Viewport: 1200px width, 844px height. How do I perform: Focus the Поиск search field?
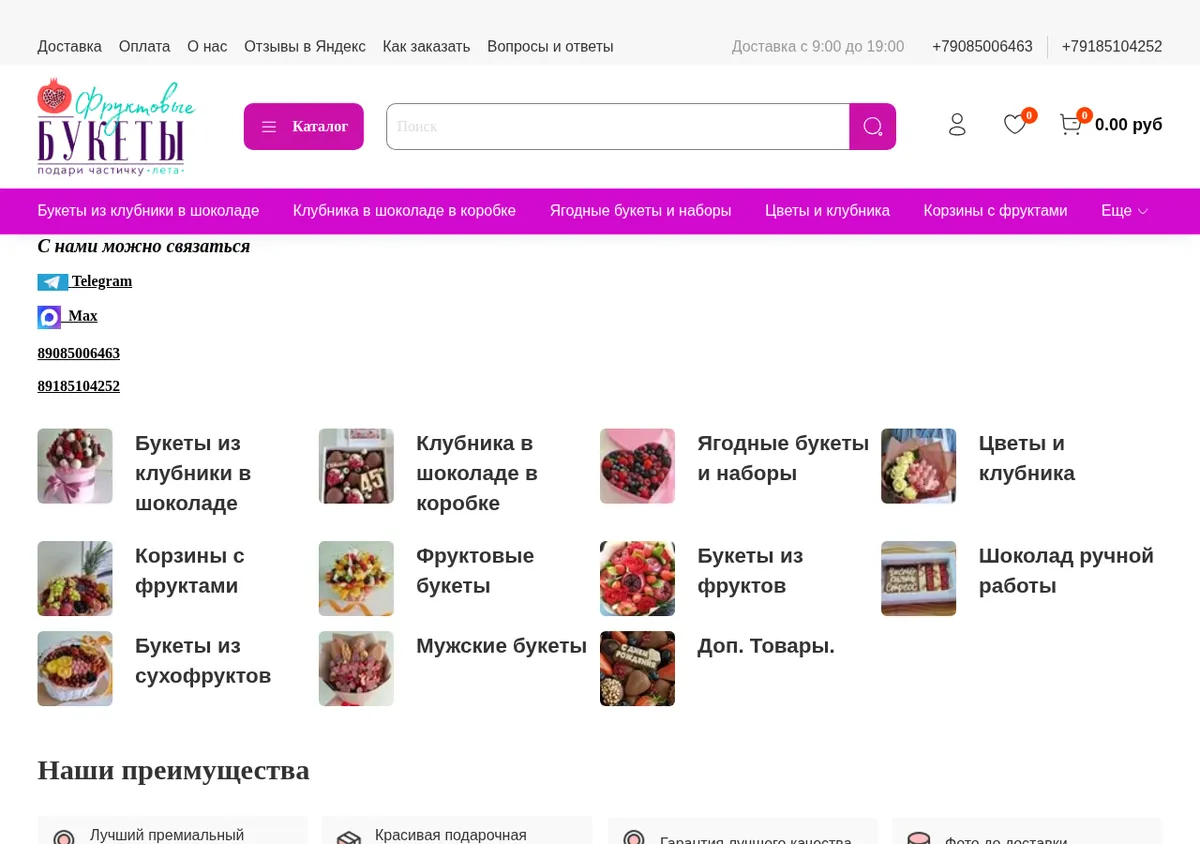coord(618,126)
